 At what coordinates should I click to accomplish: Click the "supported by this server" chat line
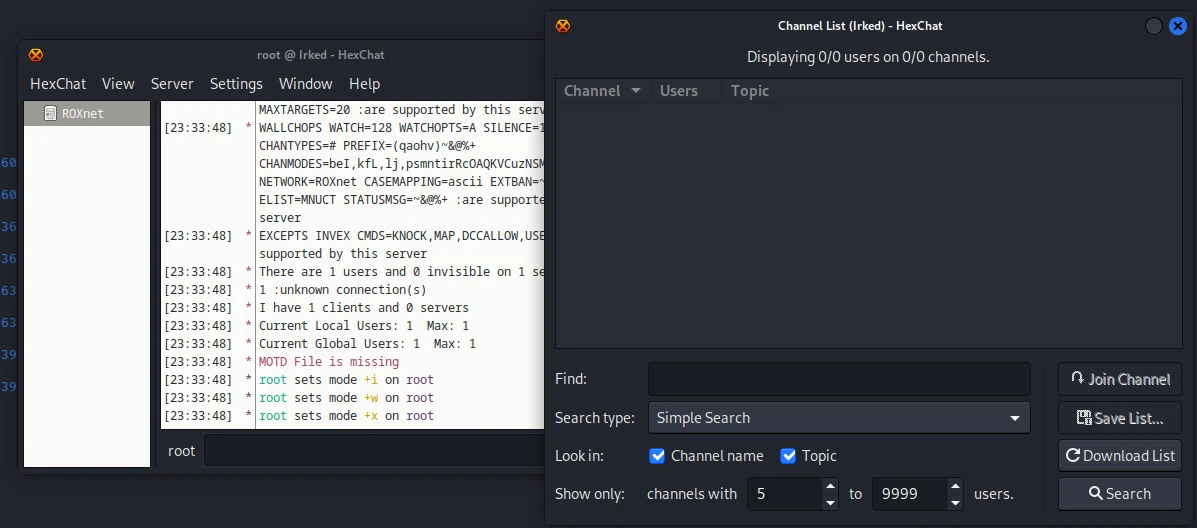[343, 254]
